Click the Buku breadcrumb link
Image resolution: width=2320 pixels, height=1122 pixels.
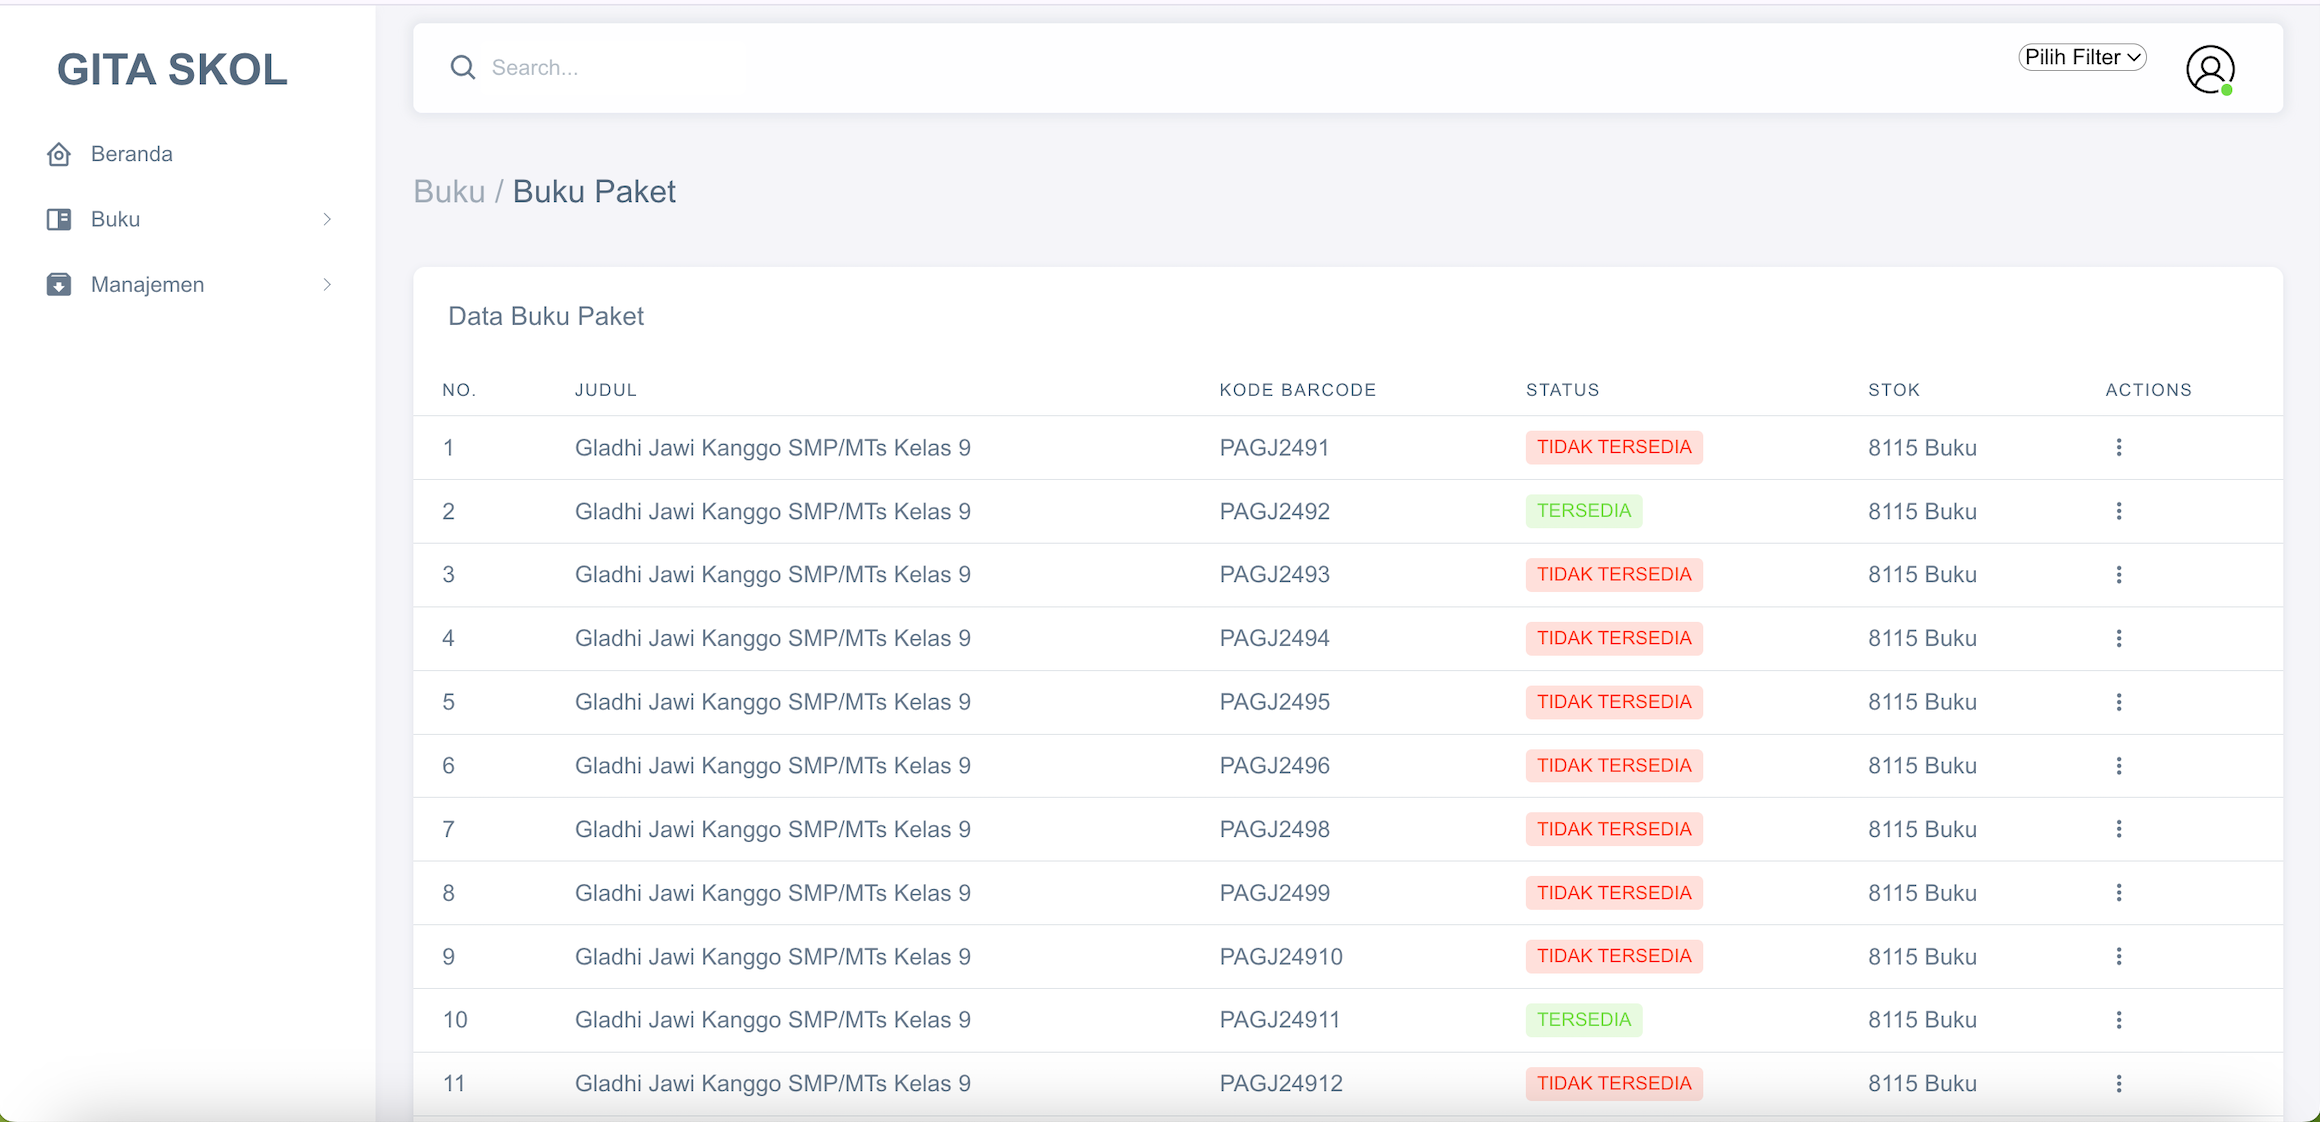coord(449,191)
